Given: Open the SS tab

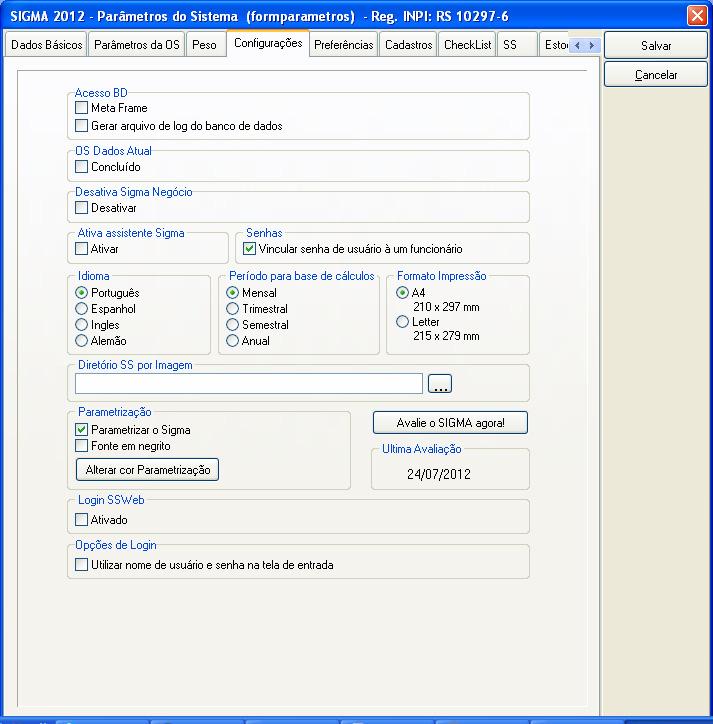Looking at the screenshot, I should pyautogui.click(x=517, y=45).
